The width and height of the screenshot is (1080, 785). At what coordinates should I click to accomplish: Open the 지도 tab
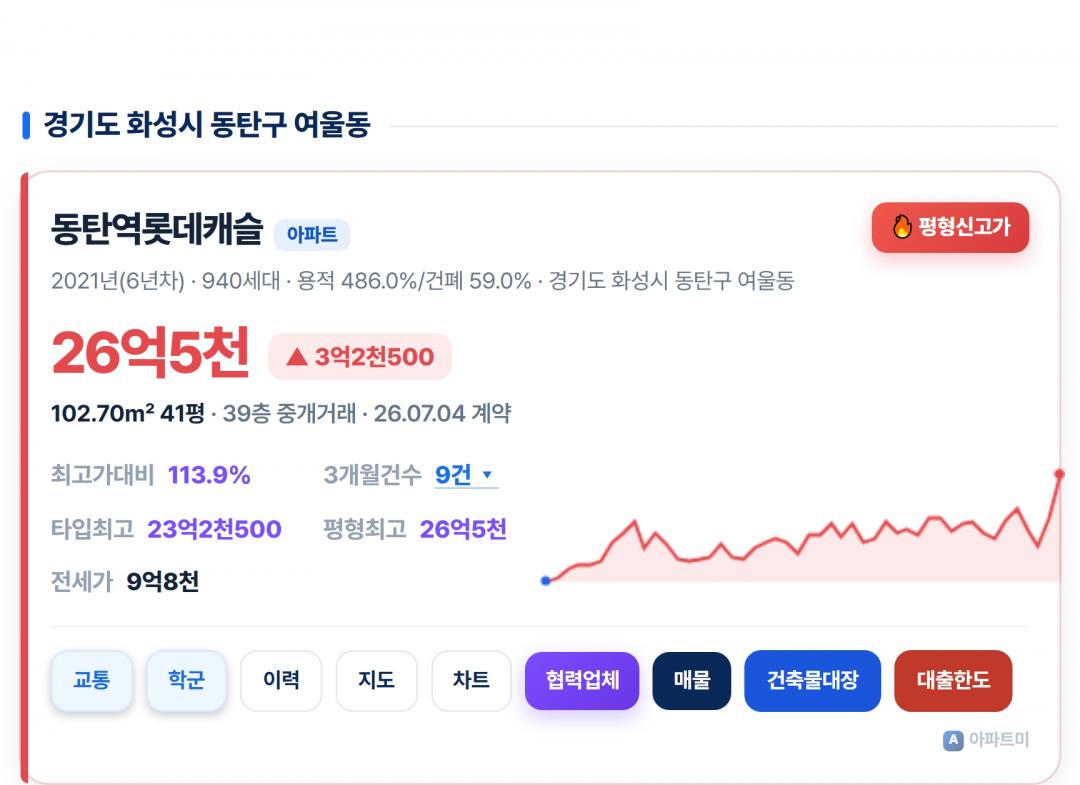(x=376, y=680)
